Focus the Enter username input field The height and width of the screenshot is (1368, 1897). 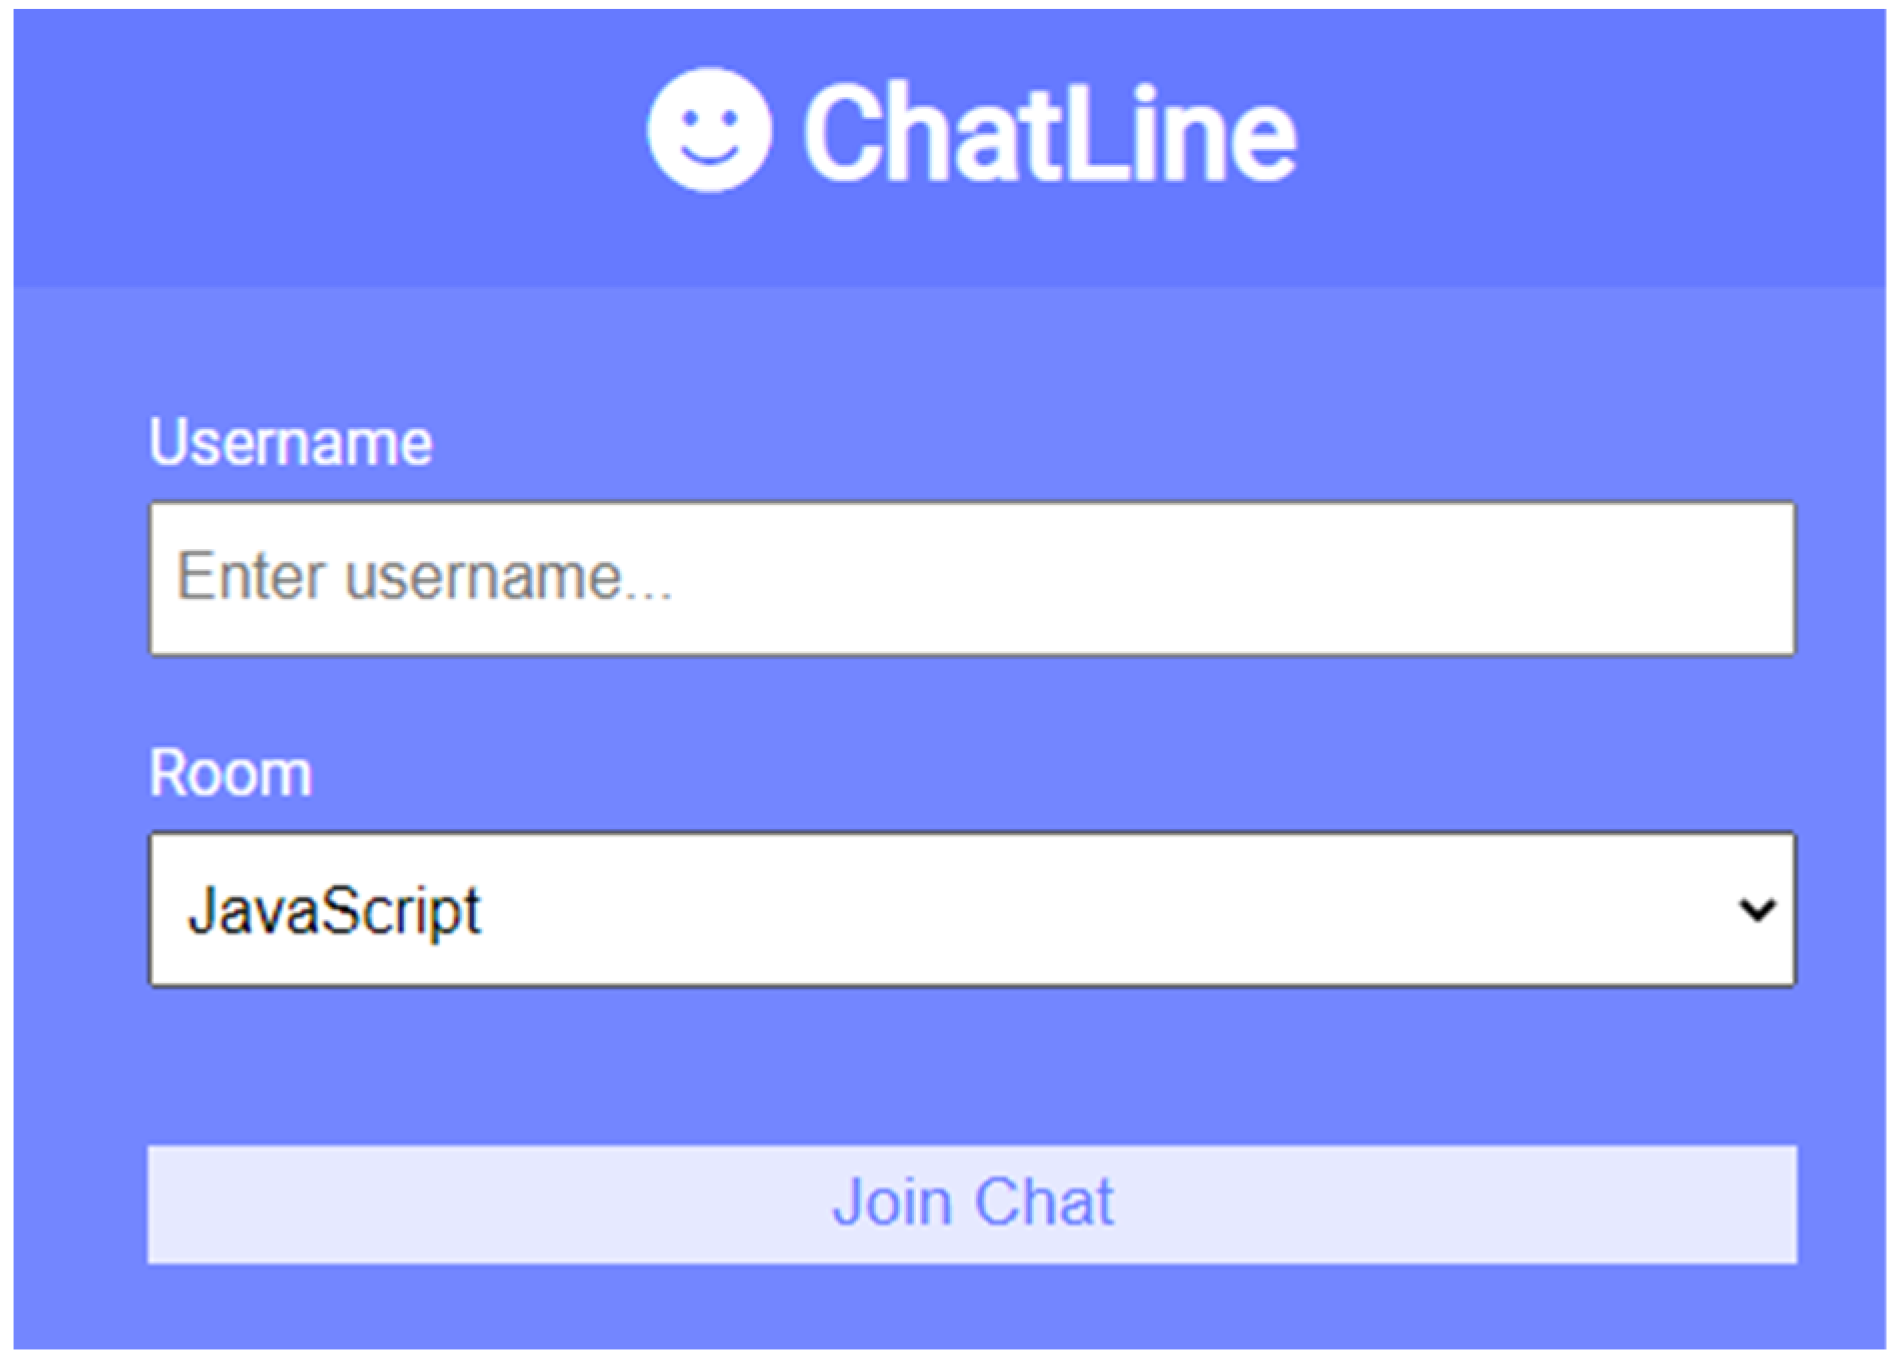coord(972,579)
